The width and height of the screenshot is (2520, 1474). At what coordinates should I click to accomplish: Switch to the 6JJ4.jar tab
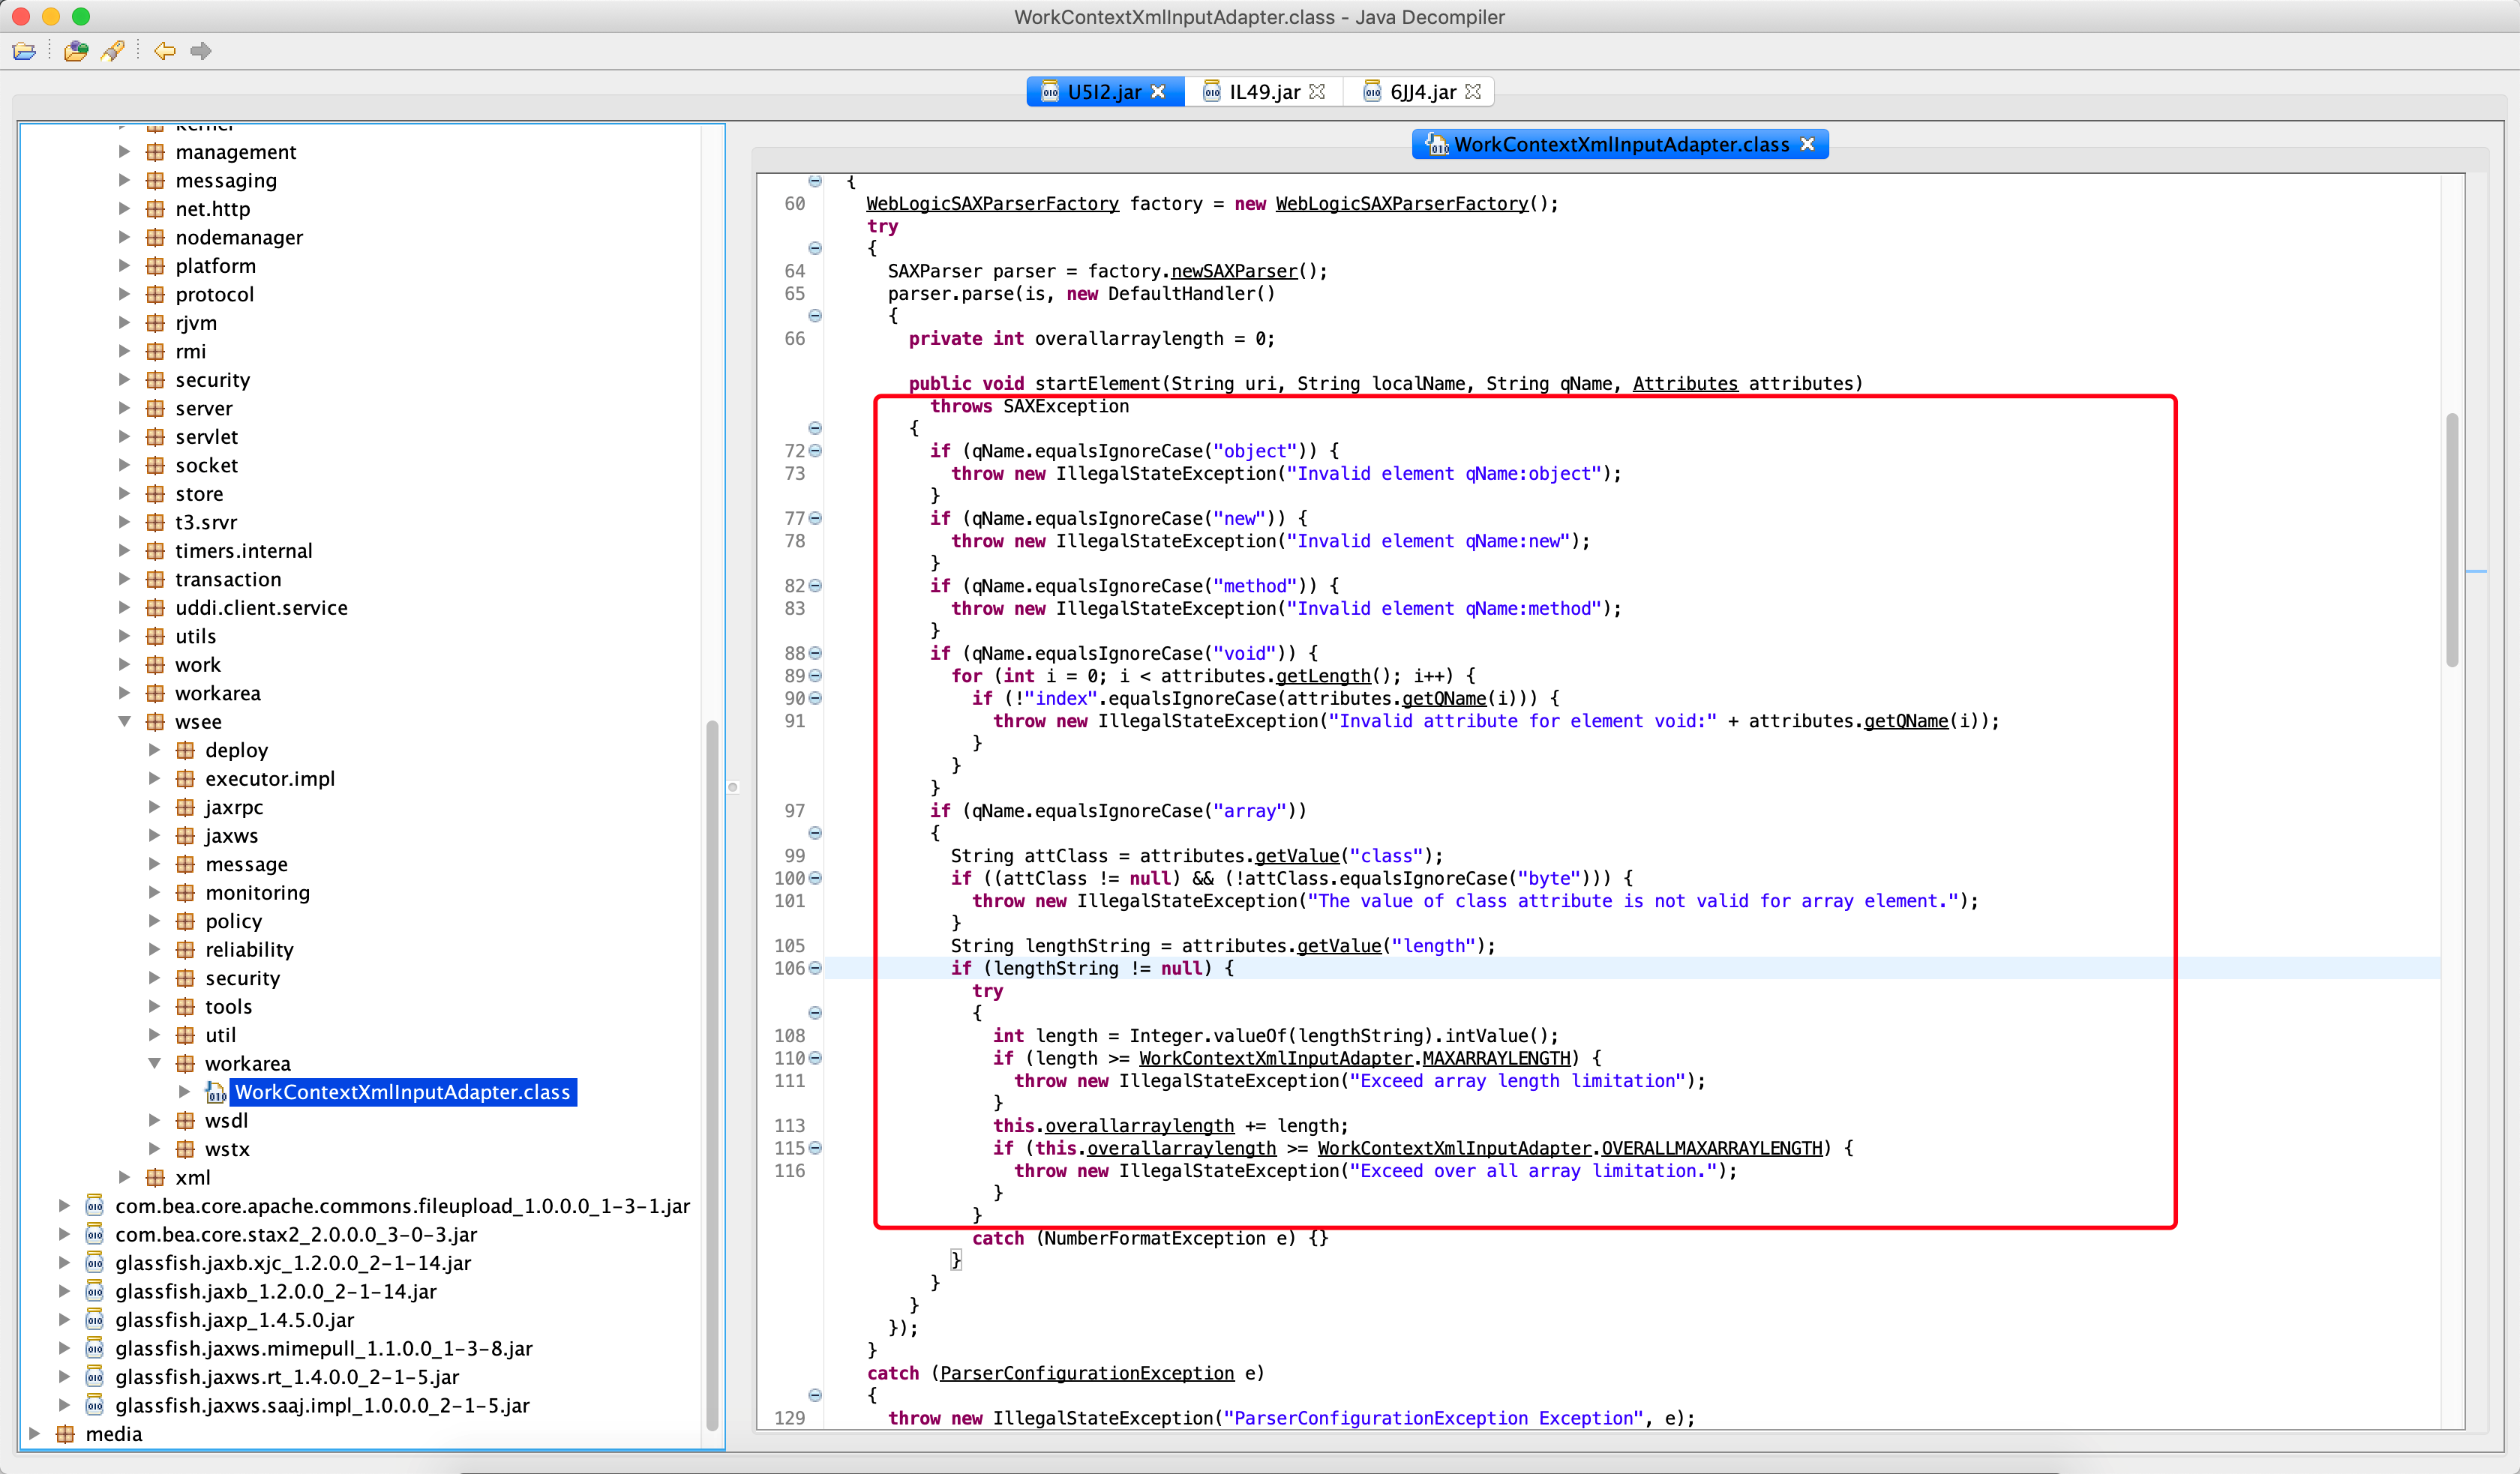point(1422,92)
